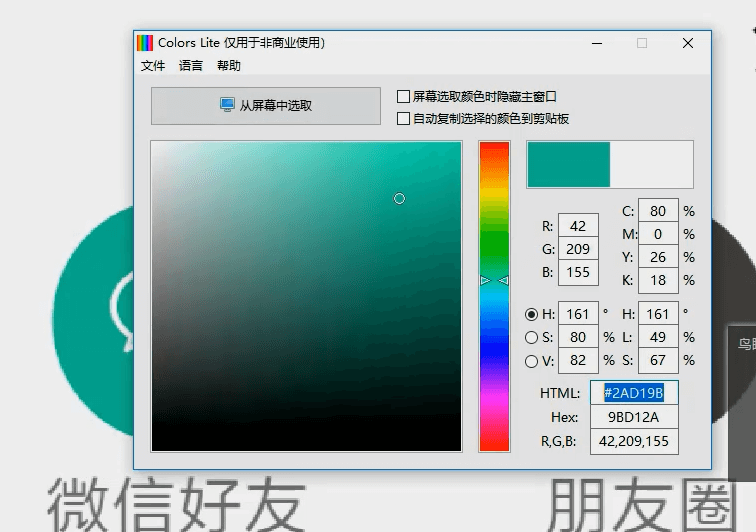Click the Colors Lite title bar text
756x532 pixels.
point(242,43)
